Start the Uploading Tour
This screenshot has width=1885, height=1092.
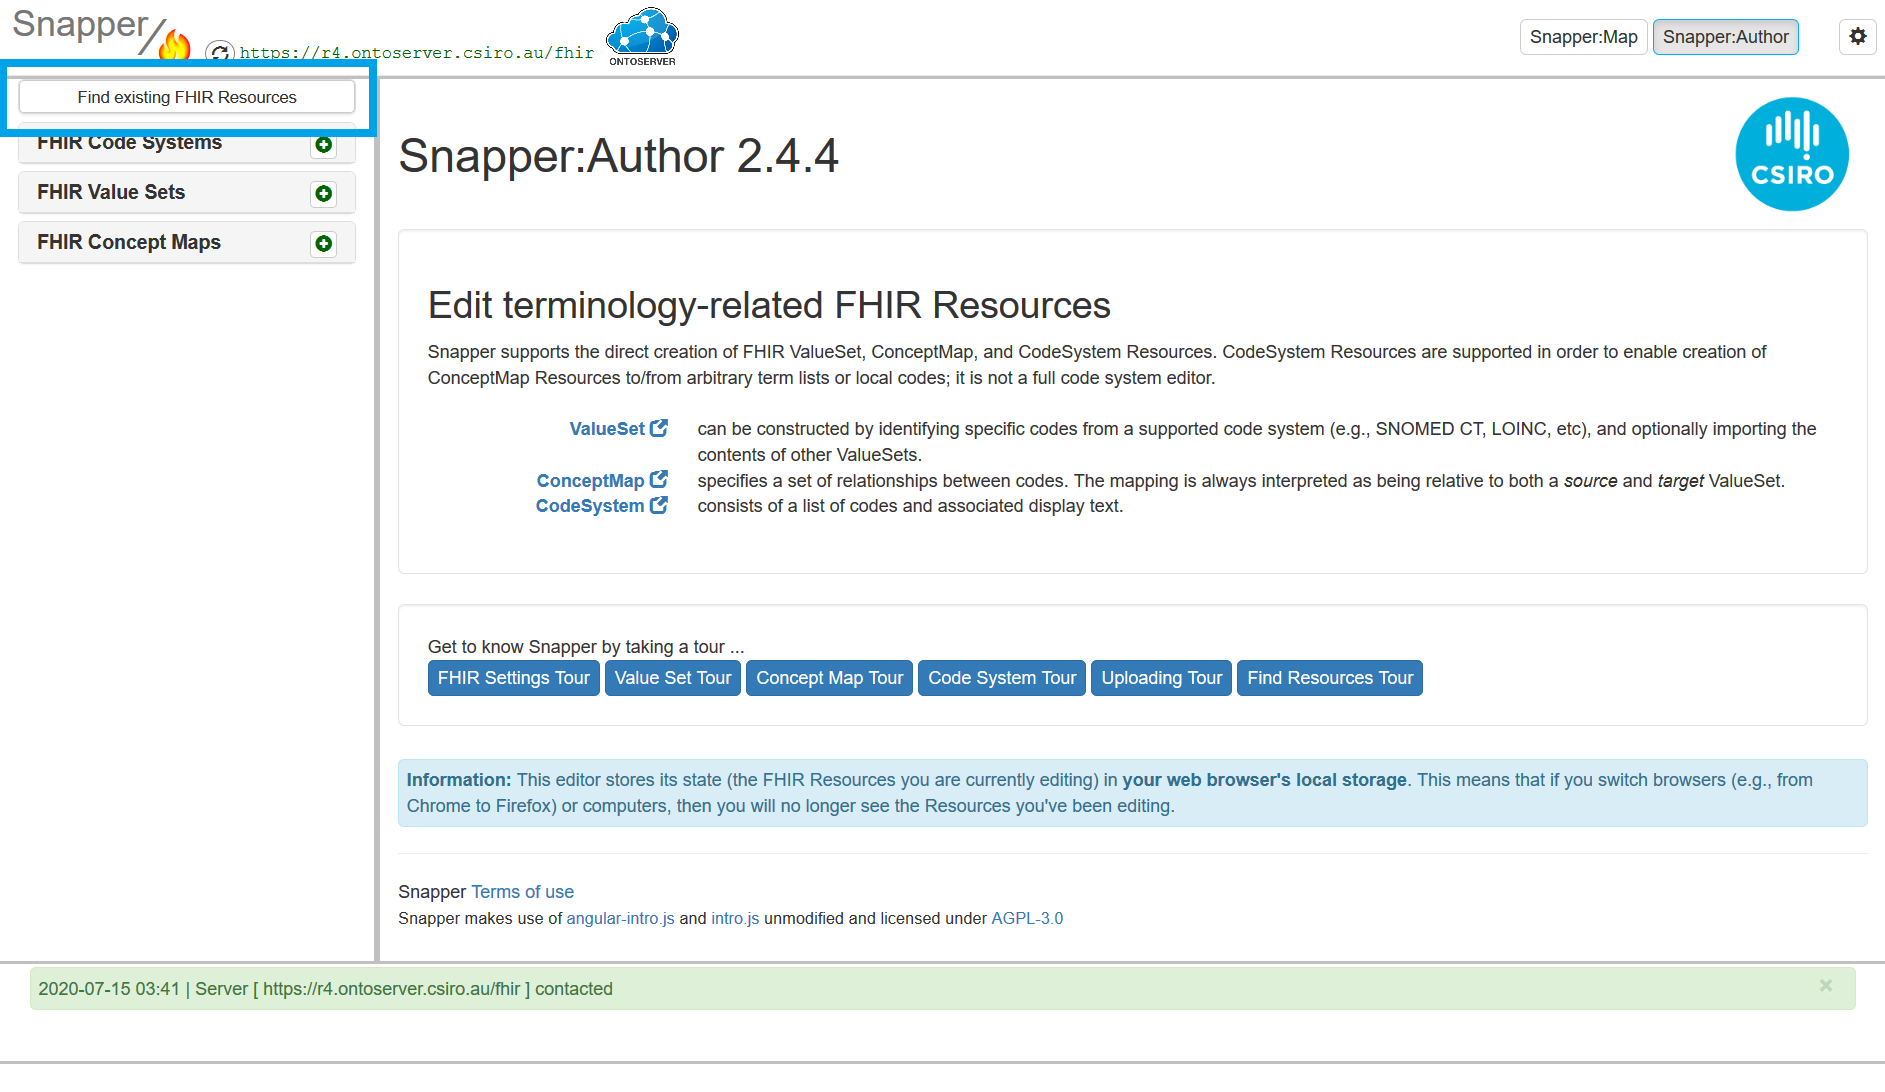coord(1161,678)
